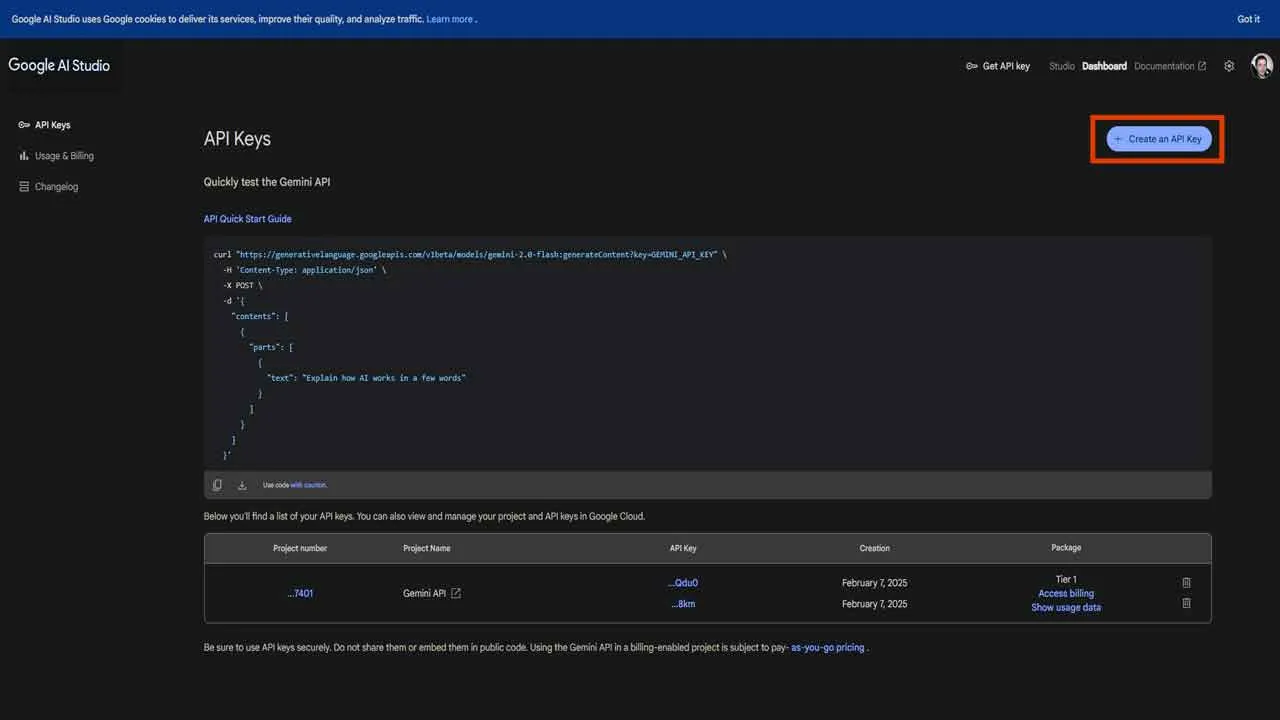Click 'Explain how AI works' text line
Image resolution: width=1280 pixels, height=720 pixels.
pos(366,378)
